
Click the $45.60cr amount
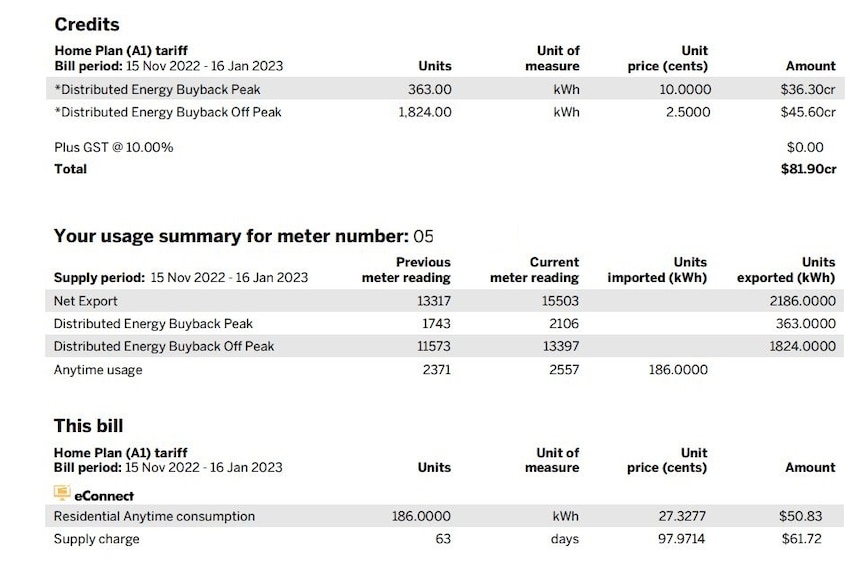pyautogui.click(x=808, y=112)
